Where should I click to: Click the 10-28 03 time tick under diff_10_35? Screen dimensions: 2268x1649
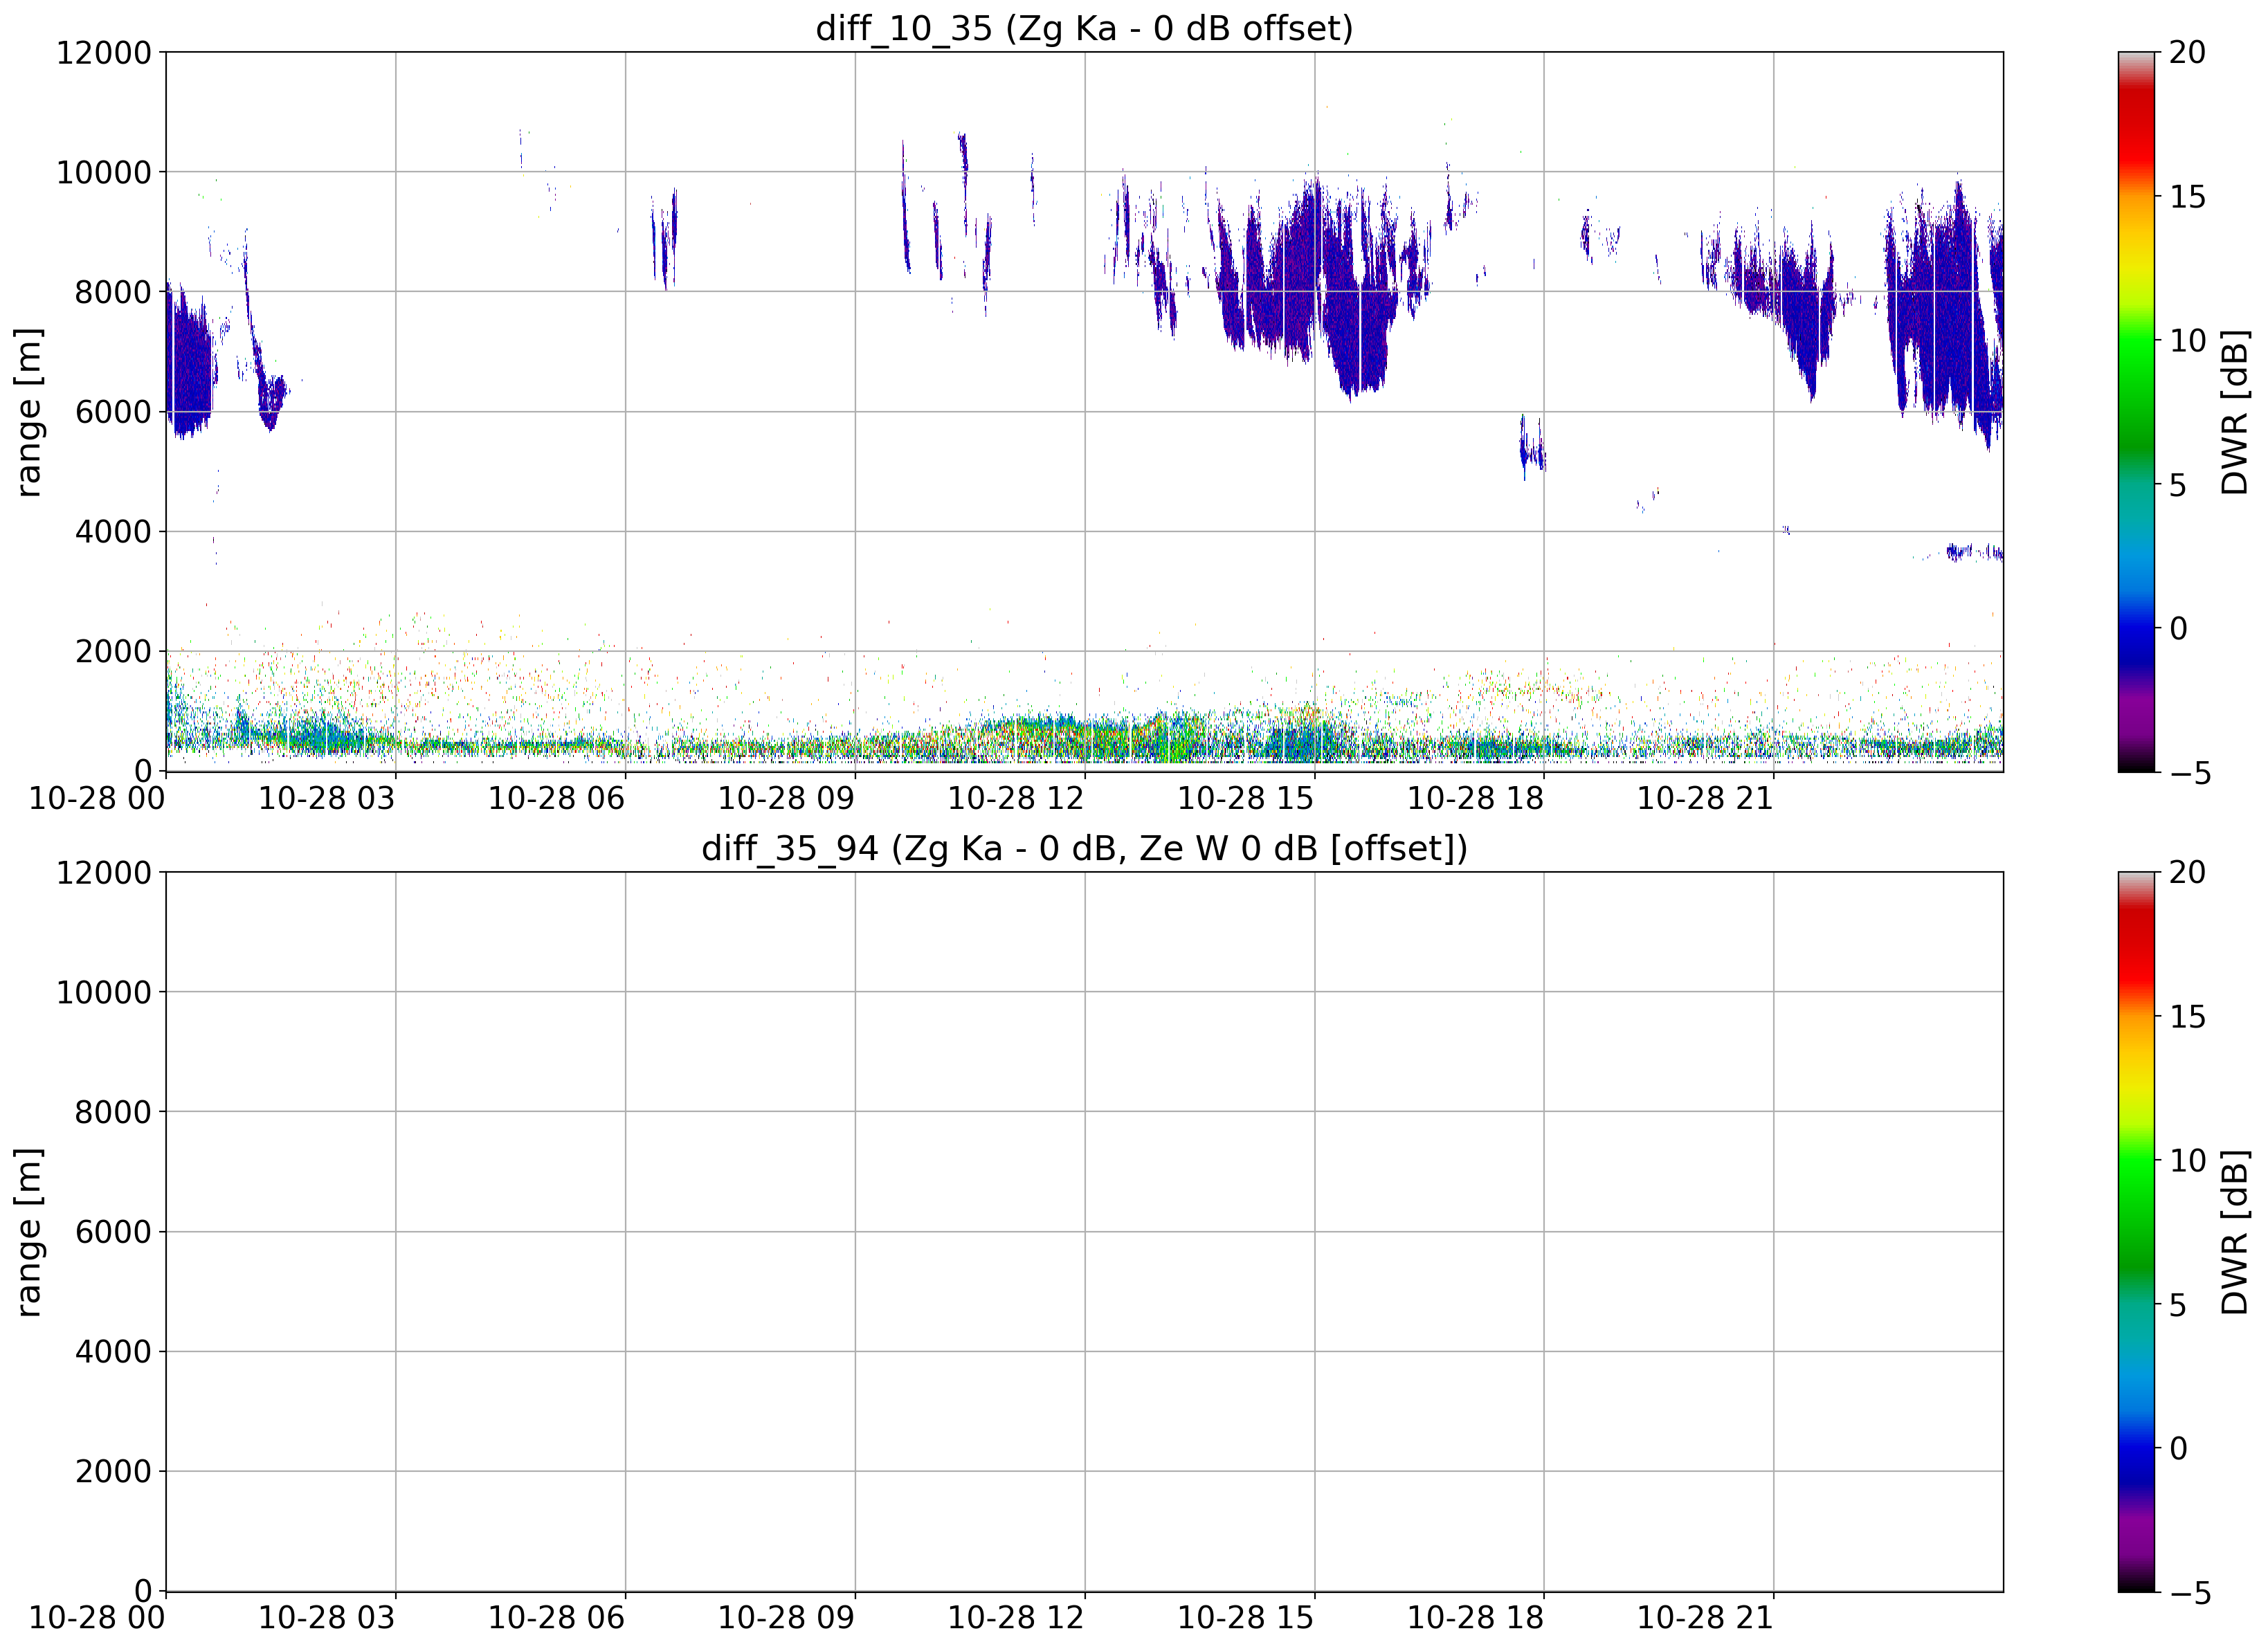coord(327,798)
